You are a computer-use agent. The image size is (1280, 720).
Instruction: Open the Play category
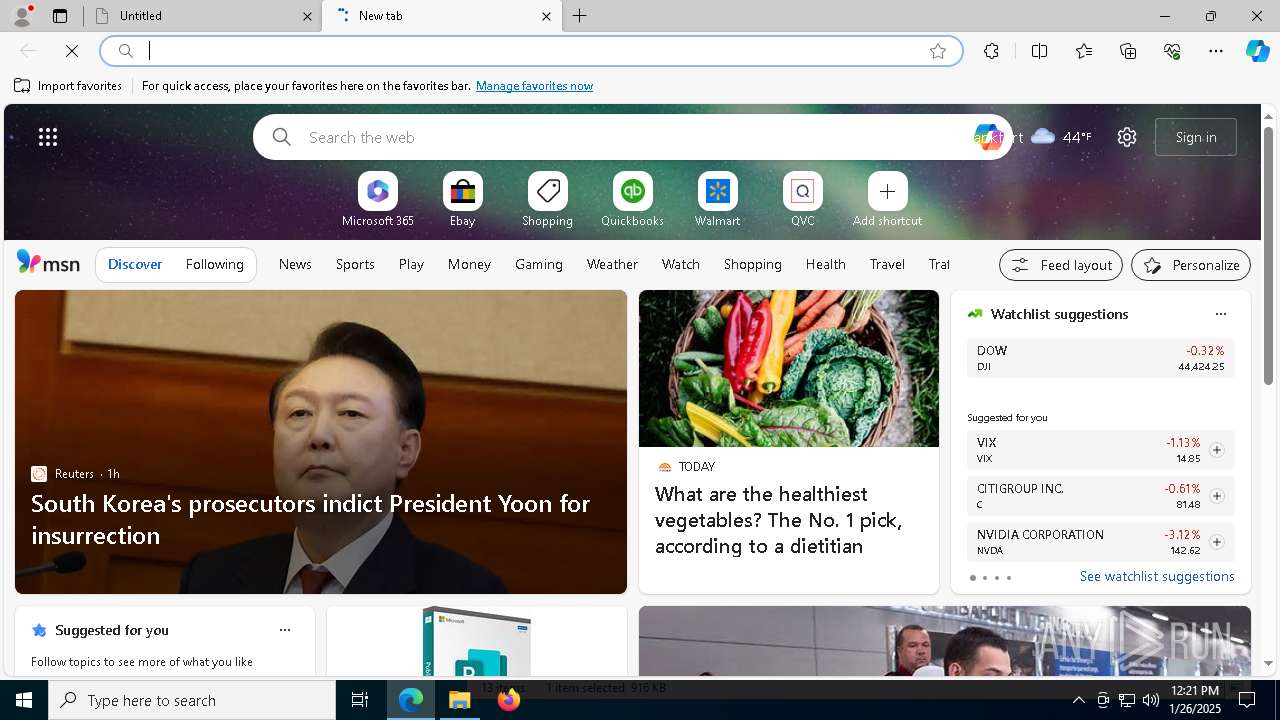coord(411,264)
